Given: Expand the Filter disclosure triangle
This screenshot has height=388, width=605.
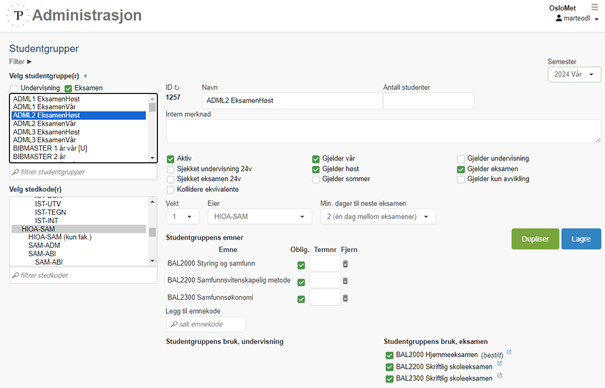Looking at the screenshot, I should tap(29, 62).
